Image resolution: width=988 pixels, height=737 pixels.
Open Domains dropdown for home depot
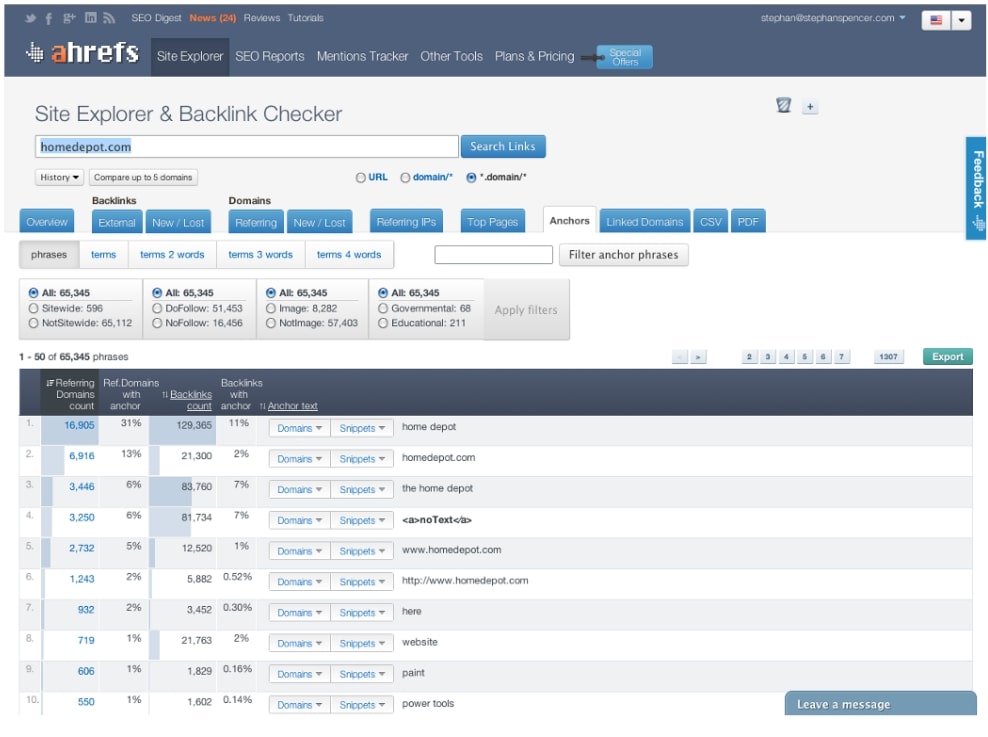click(299, 428)
